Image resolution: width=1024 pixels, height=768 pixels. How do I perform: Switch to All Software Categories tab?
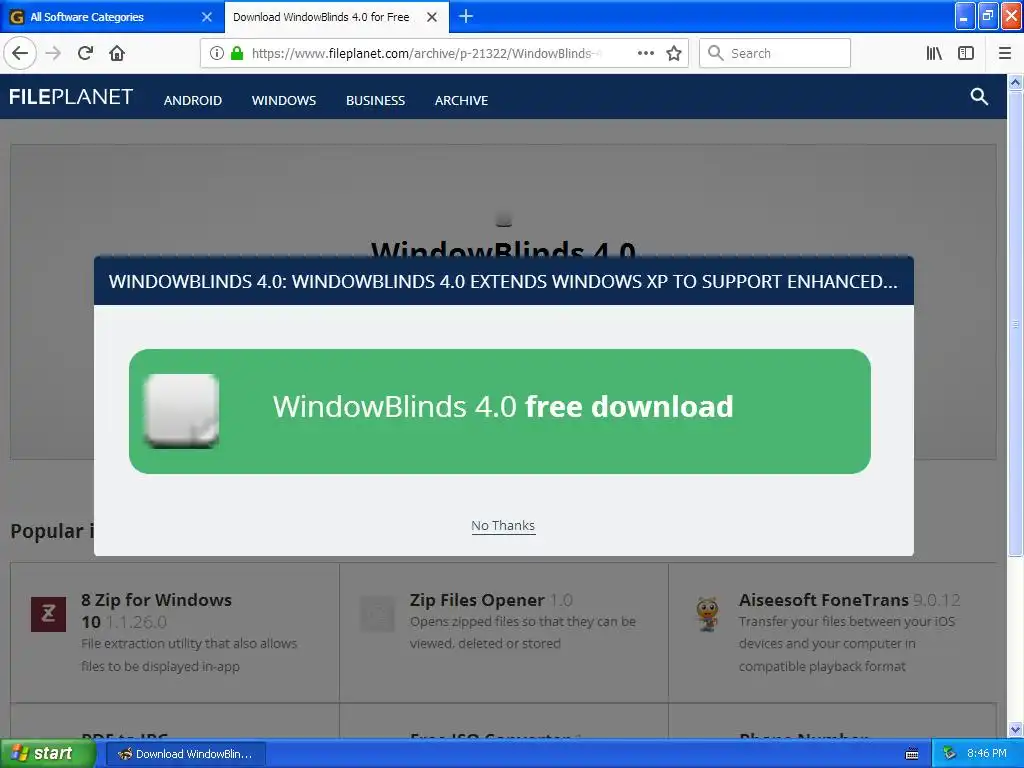point(111,17)
